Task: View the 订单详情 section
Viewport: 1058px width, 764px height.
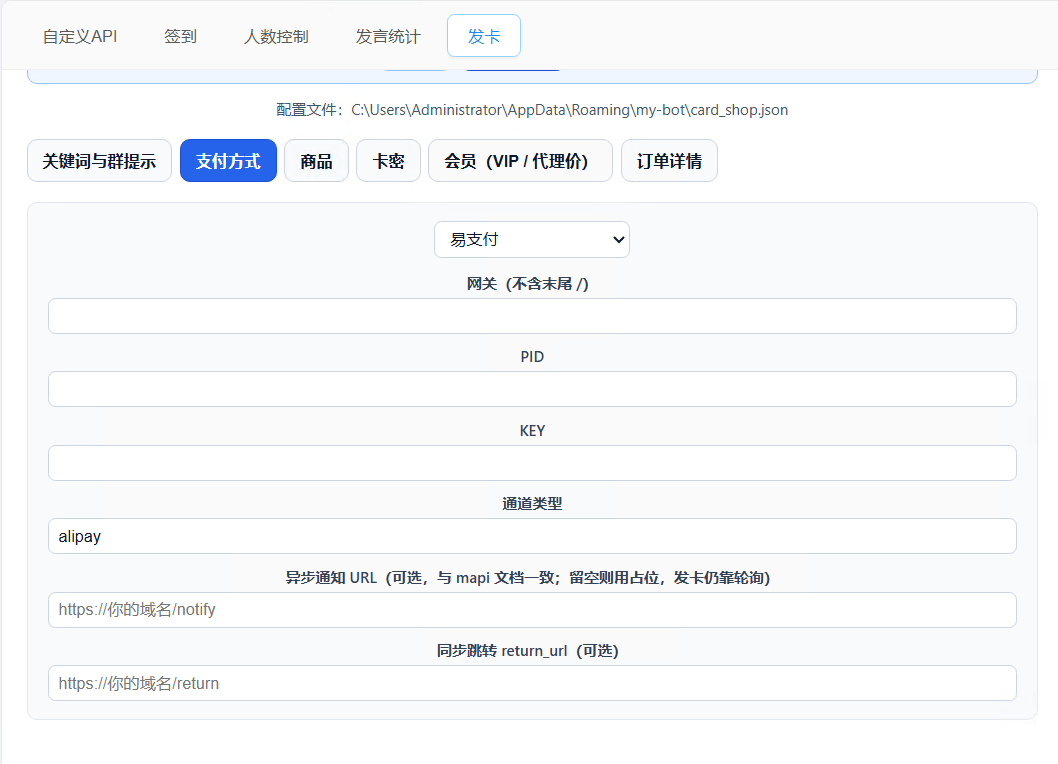Action: [669, 161]
